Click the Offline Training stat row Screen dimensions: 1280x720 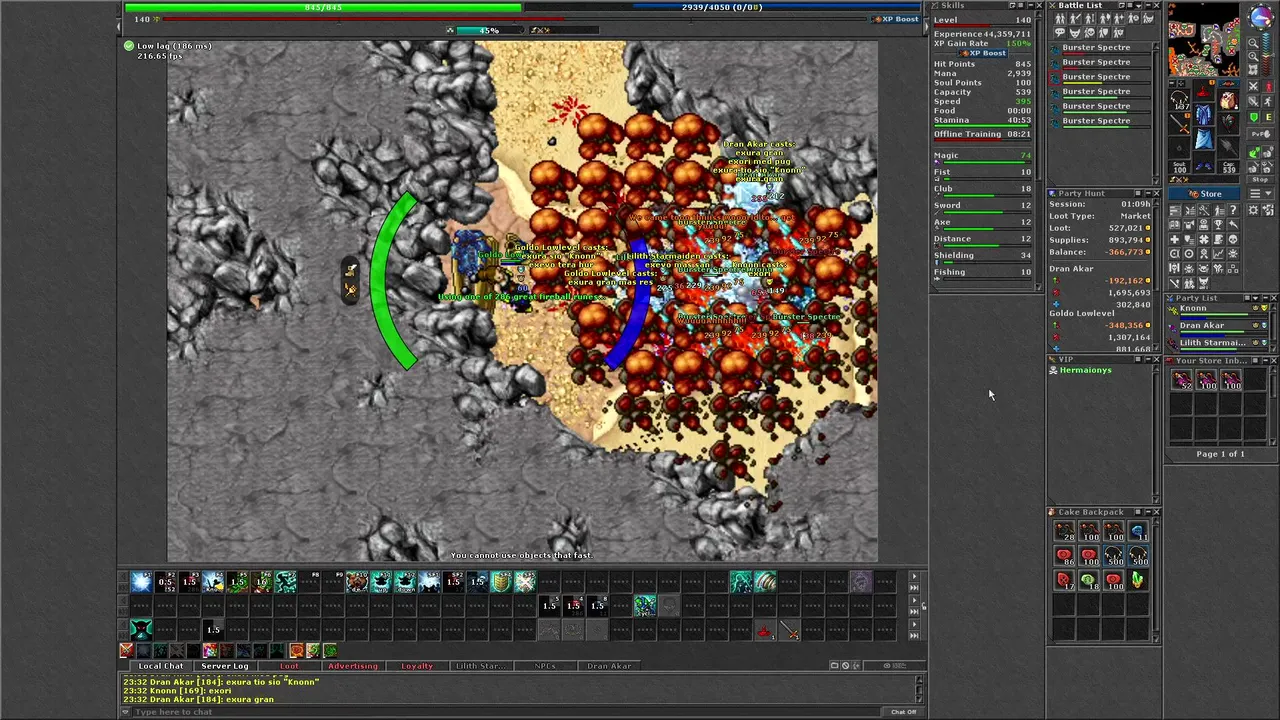pyautogui.click(x=982, y=134)
